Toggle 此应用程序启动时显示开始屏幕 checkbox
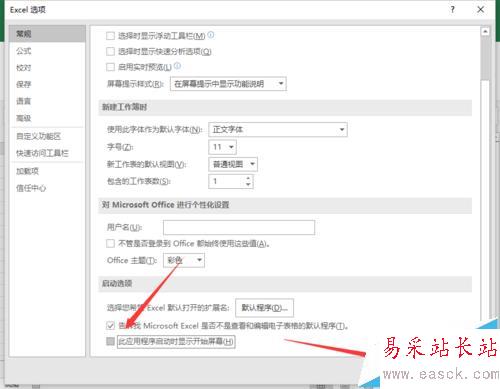This screenshot has width=500, height=389. tap(110, 341)
